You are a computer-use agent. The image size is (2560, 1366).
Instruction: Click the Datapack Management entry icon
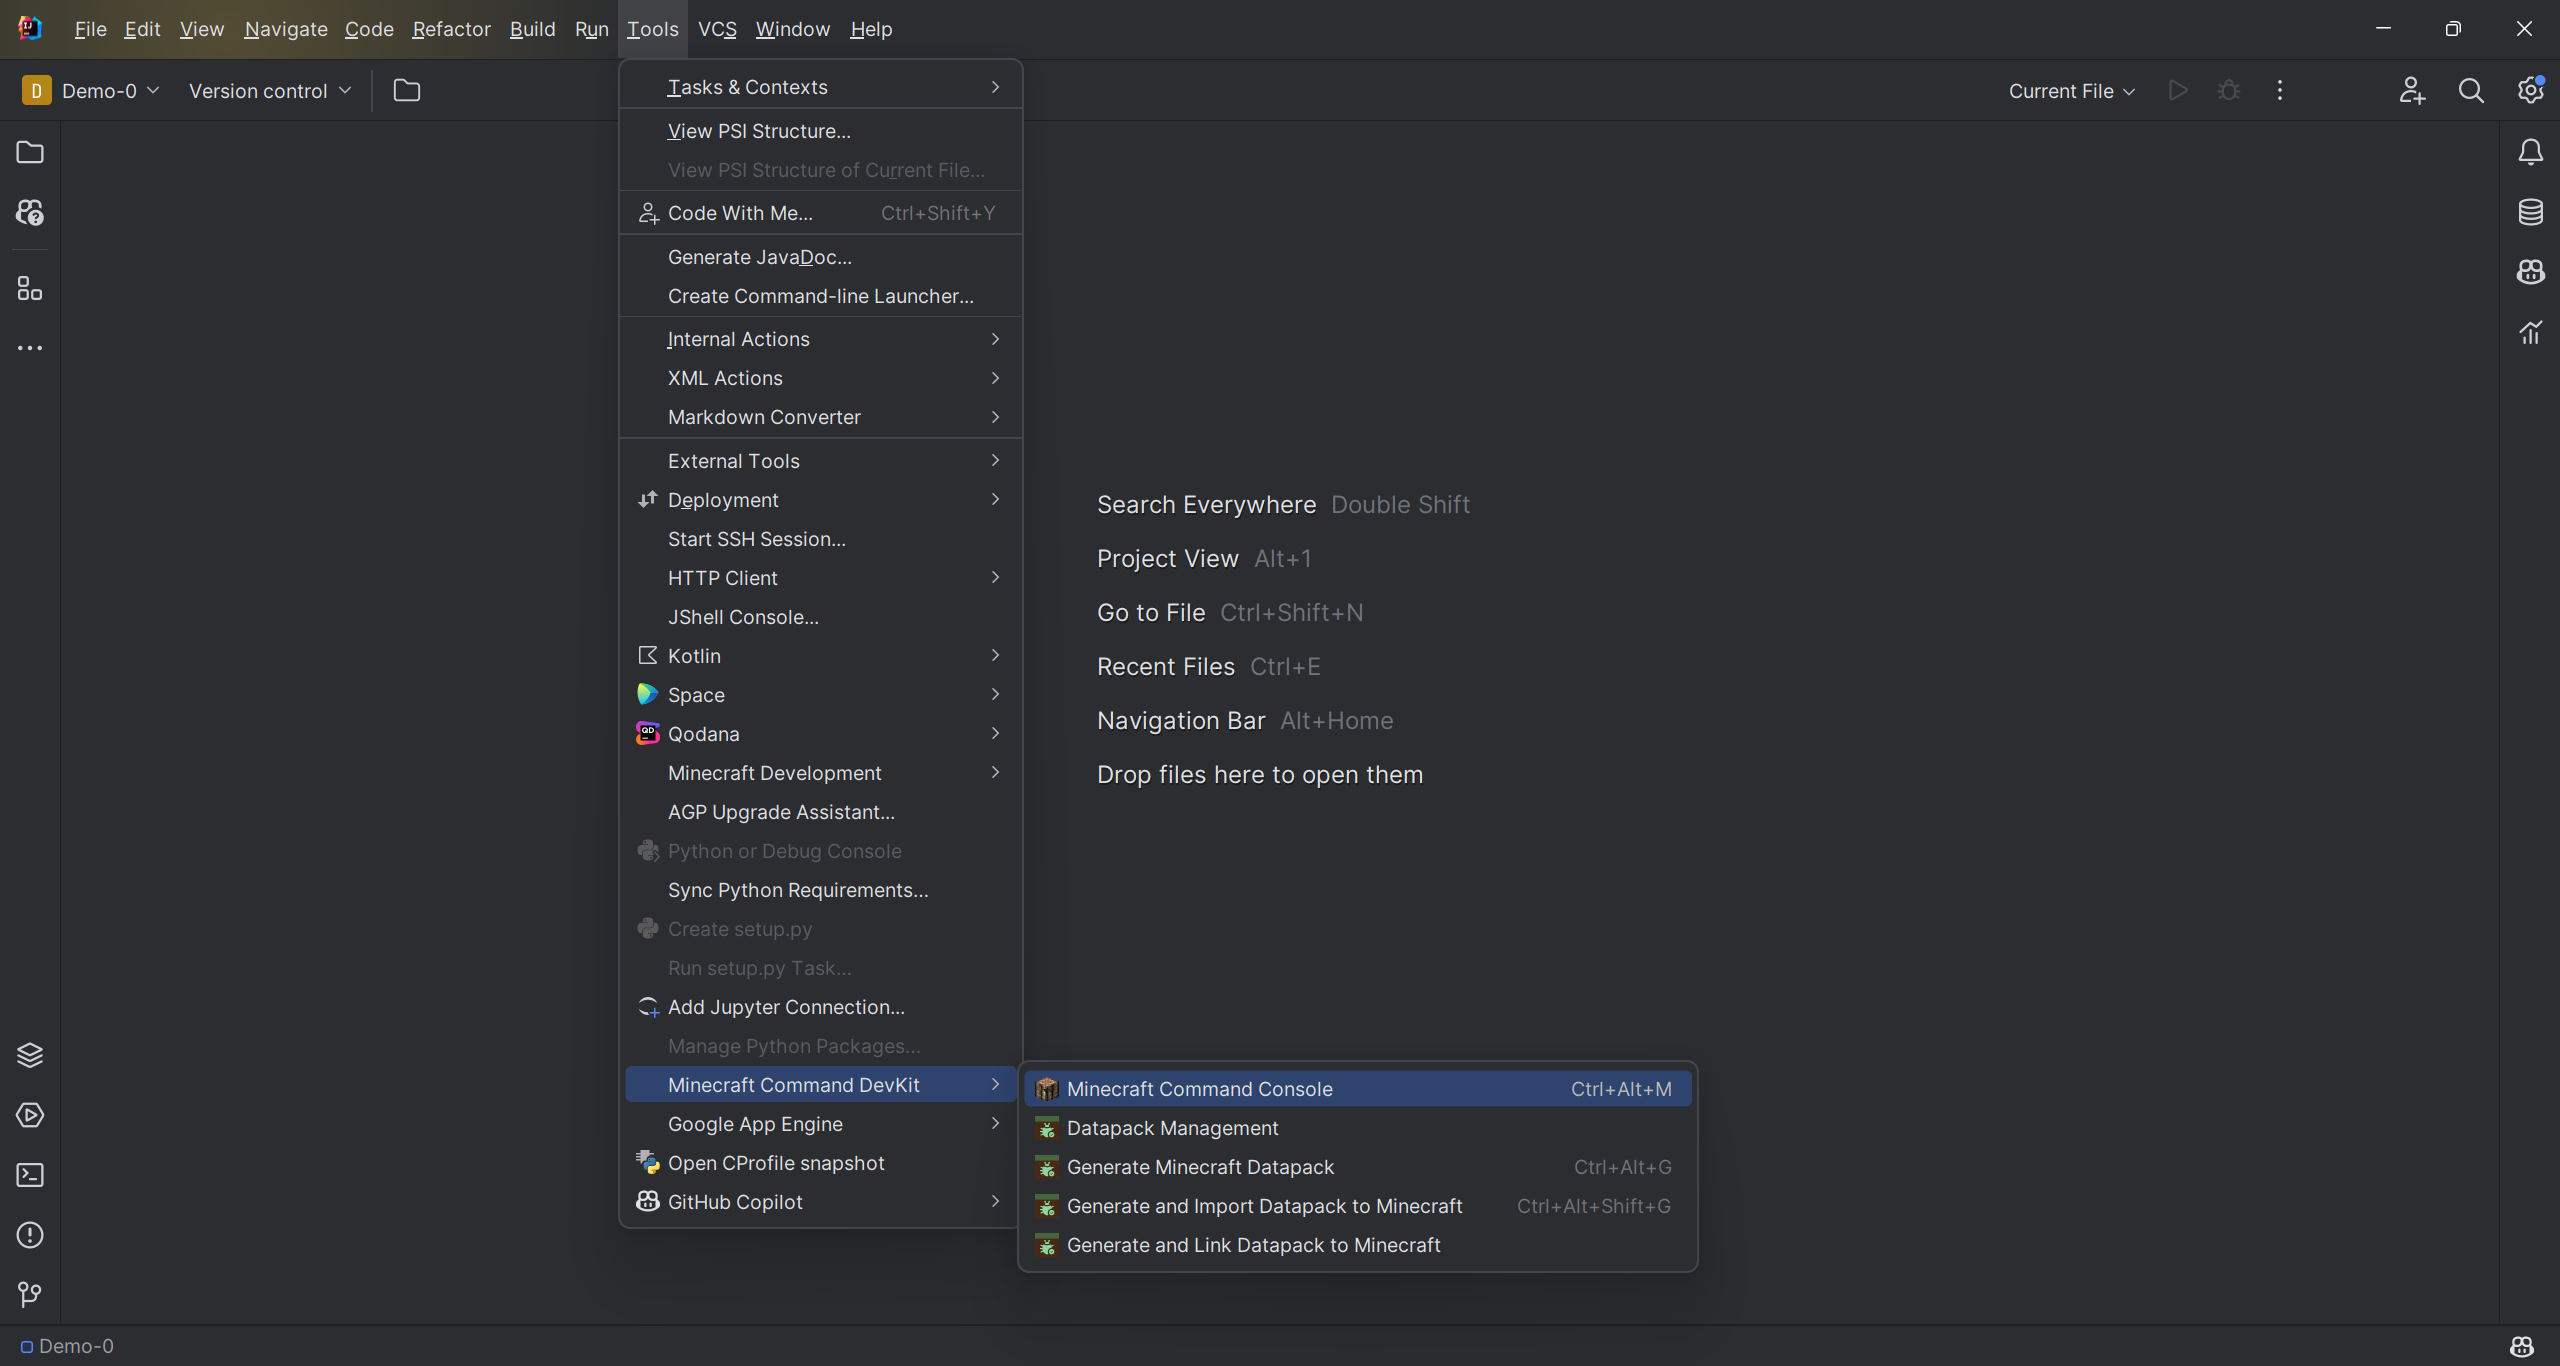coord(1047,1128)
